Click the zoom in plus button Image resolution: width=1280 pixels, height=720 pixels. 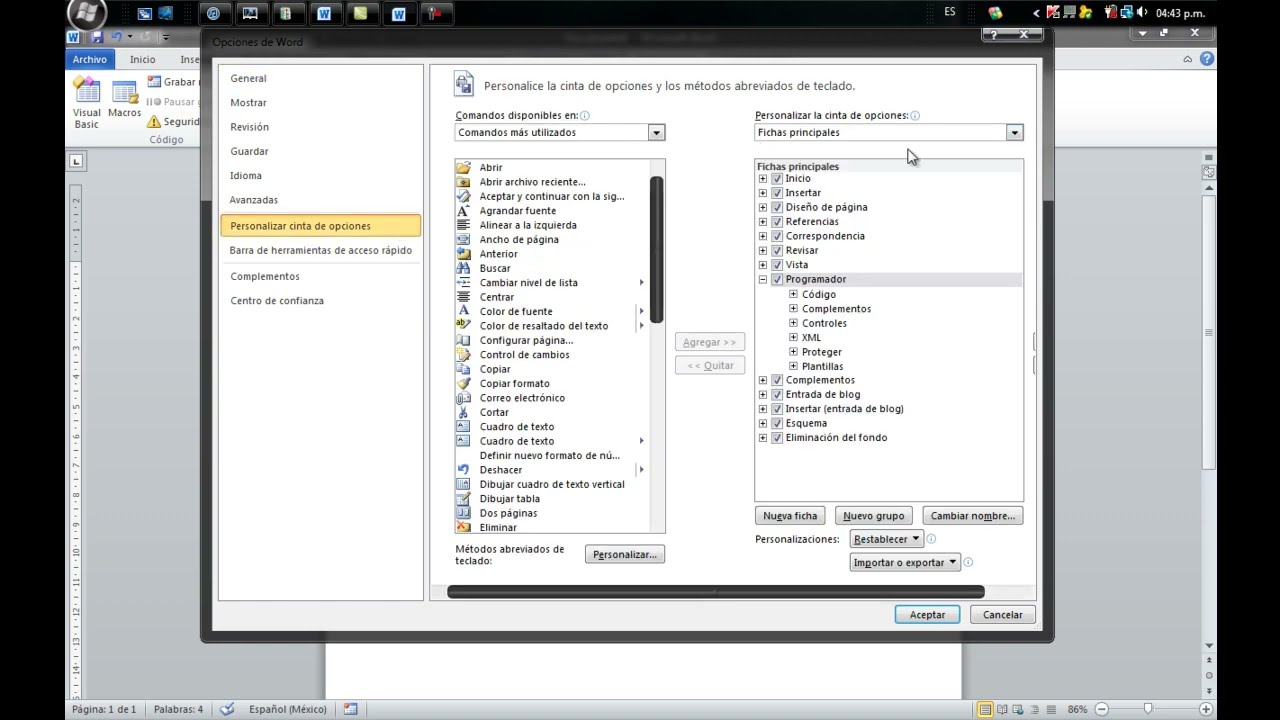click(x=1205, y=709)
